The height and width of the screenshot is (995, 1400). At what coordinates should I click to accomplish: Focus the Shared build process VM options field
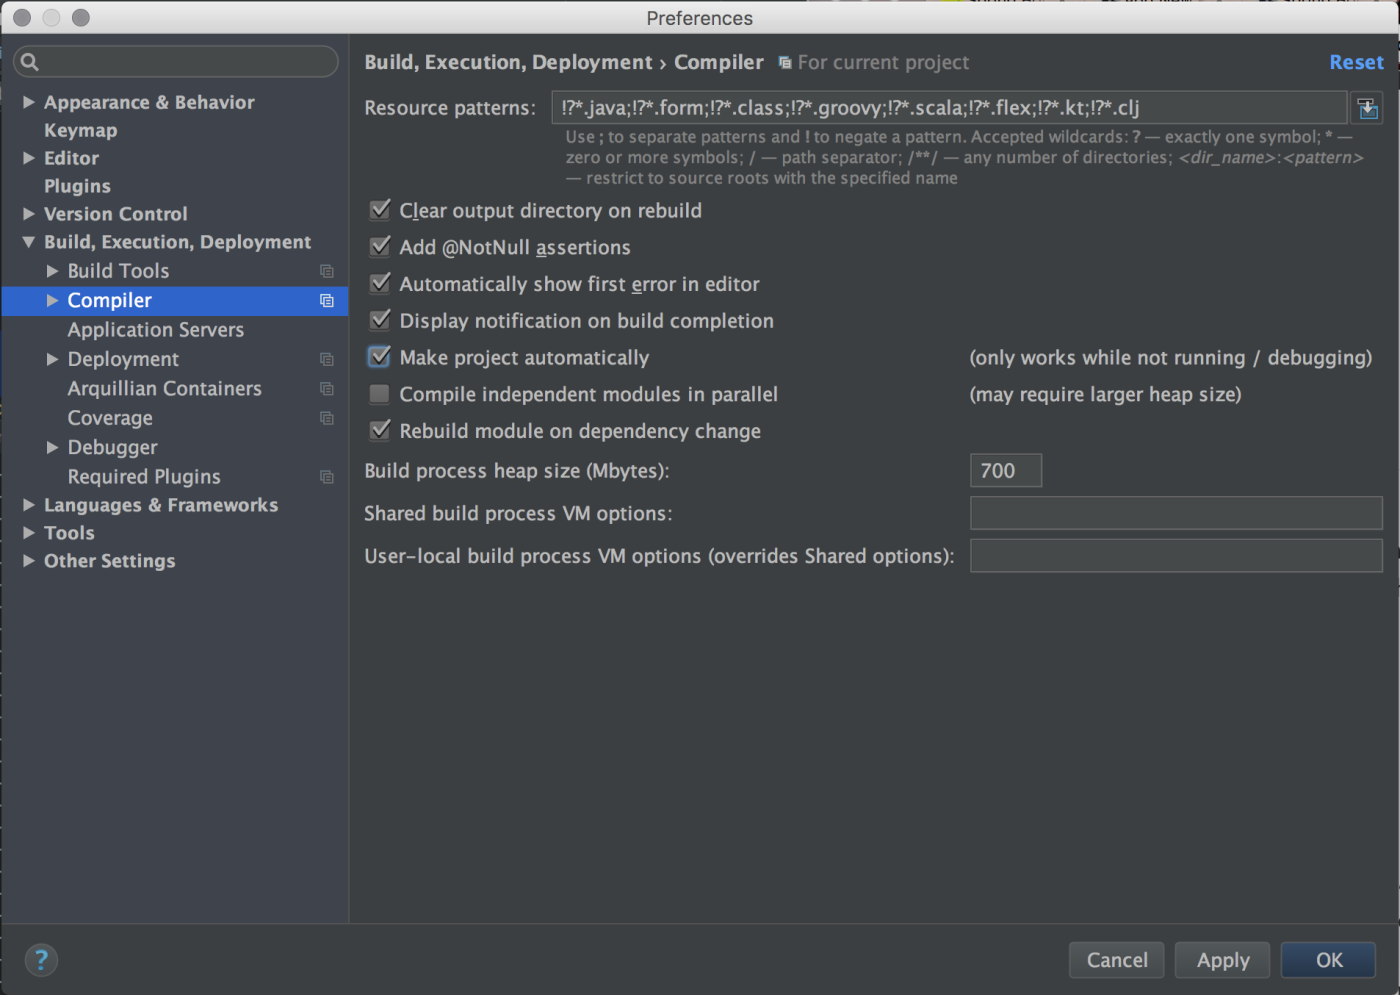click(x=1175, y=513)
